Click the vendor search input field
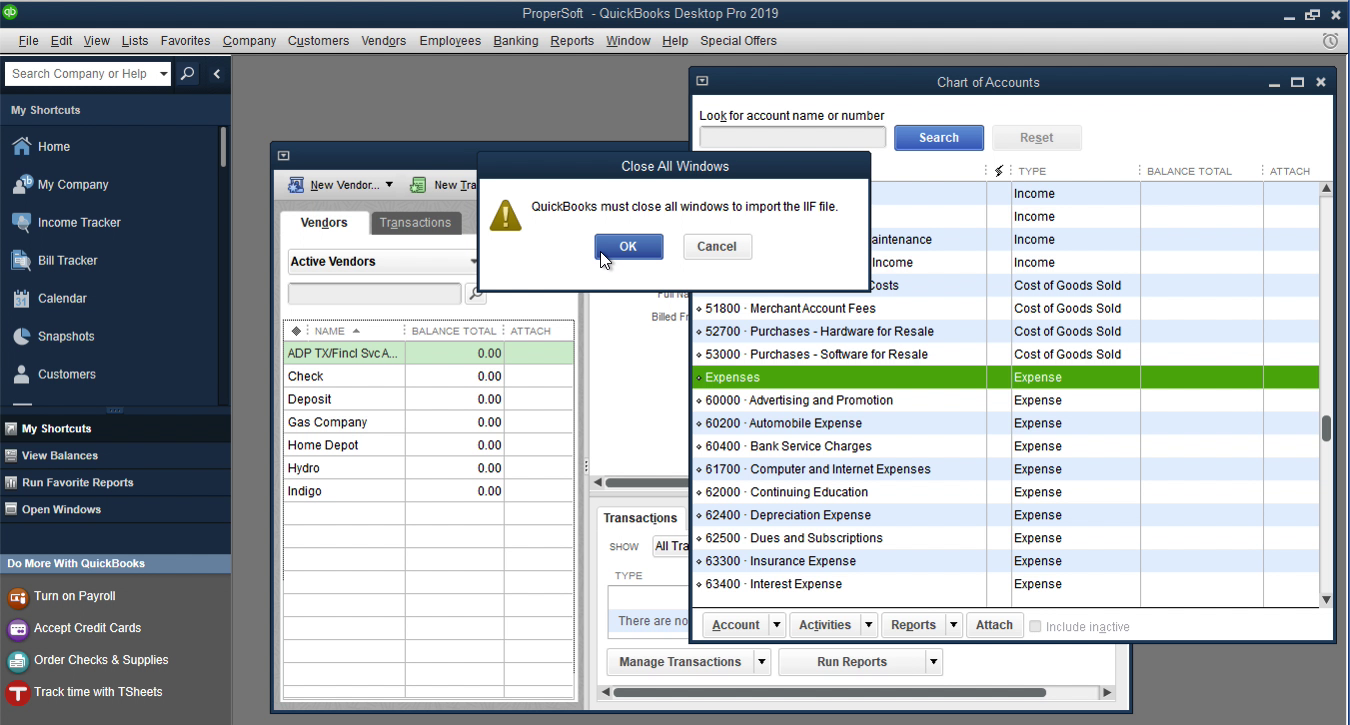 375,293
